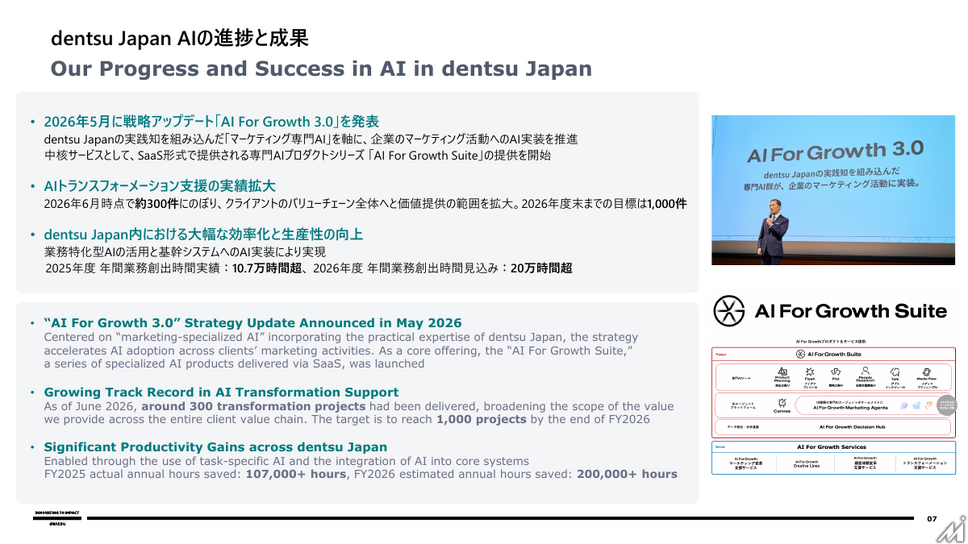Click the line starting "Centered on “marketing-specialized AI”"
The height and width of the screenshot is (544, 968).
341,337
